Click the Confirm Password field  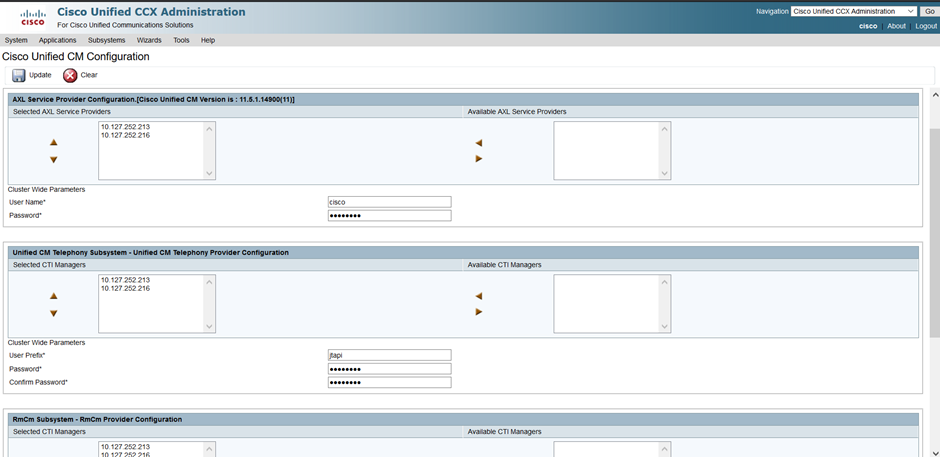390,383
